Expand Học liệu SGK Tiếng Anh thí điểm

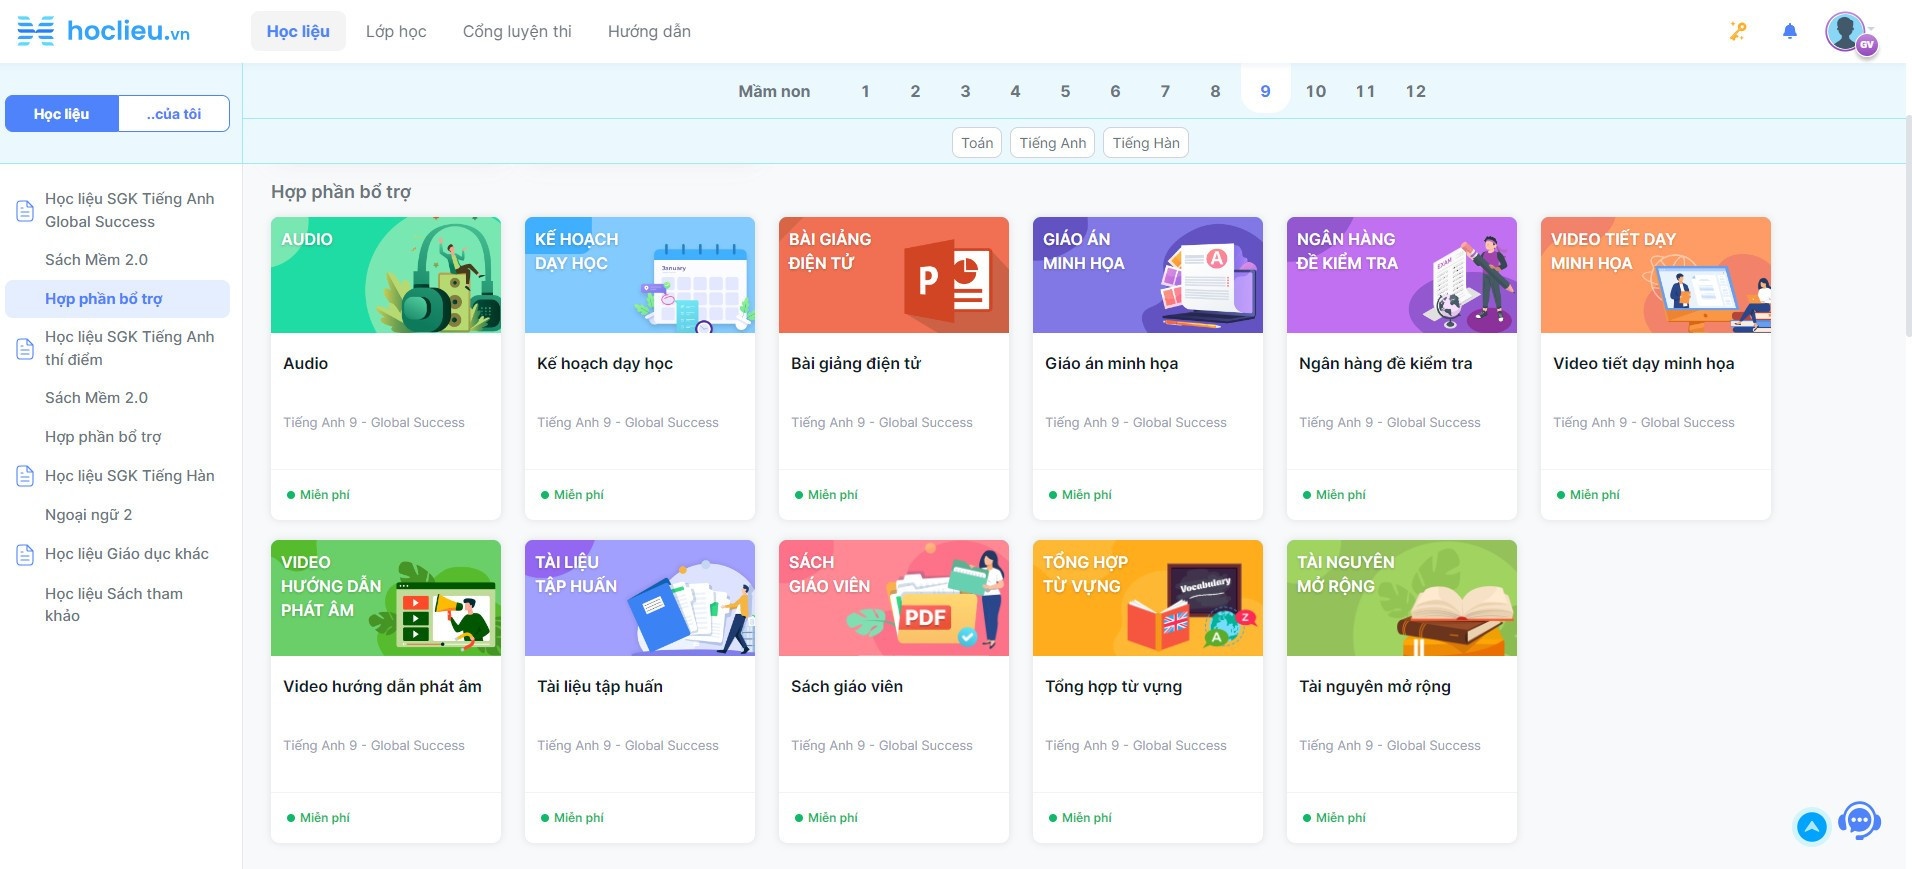point(129,348)
